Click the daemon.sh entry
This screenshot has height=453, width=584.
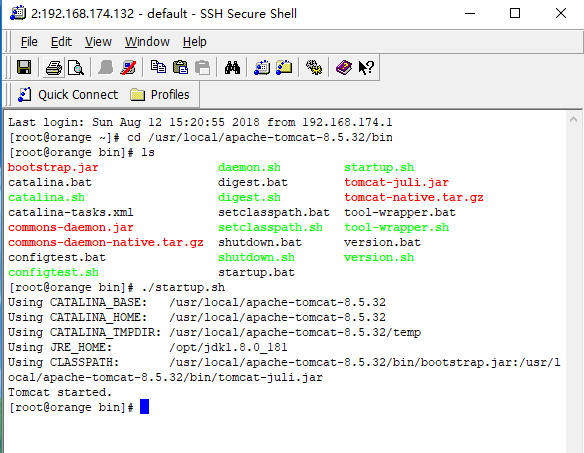tap(249, 167)
